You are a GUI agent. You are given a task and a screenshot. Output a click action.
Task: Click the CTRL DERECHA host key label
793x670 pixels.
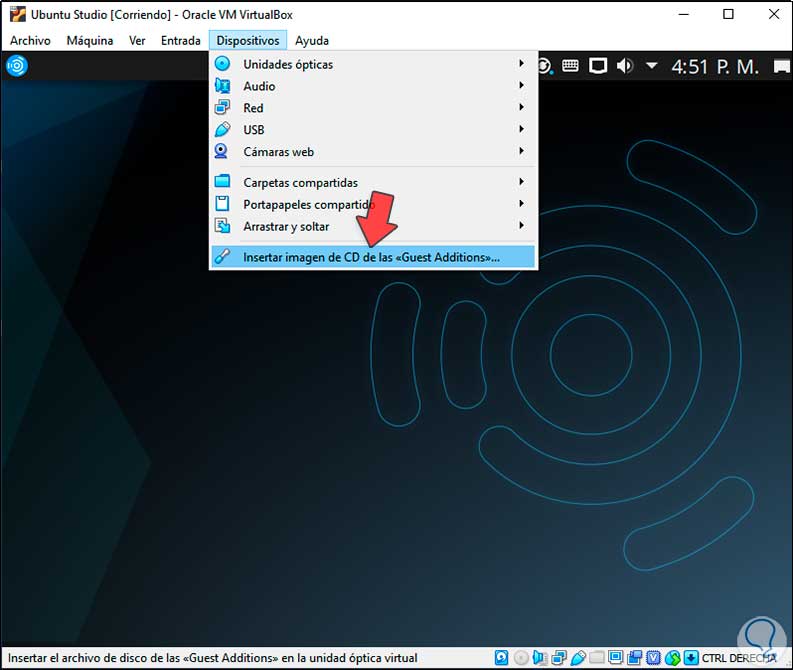739,658
